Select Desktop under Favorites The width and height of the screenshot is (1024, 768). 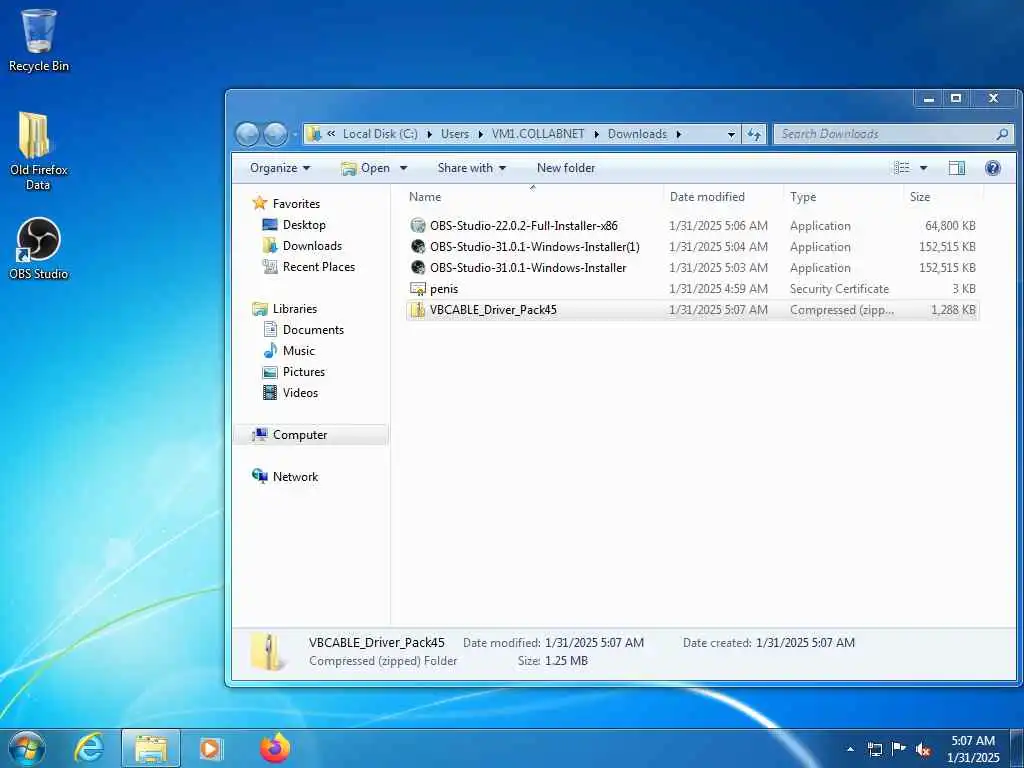[x=304, y=225]
